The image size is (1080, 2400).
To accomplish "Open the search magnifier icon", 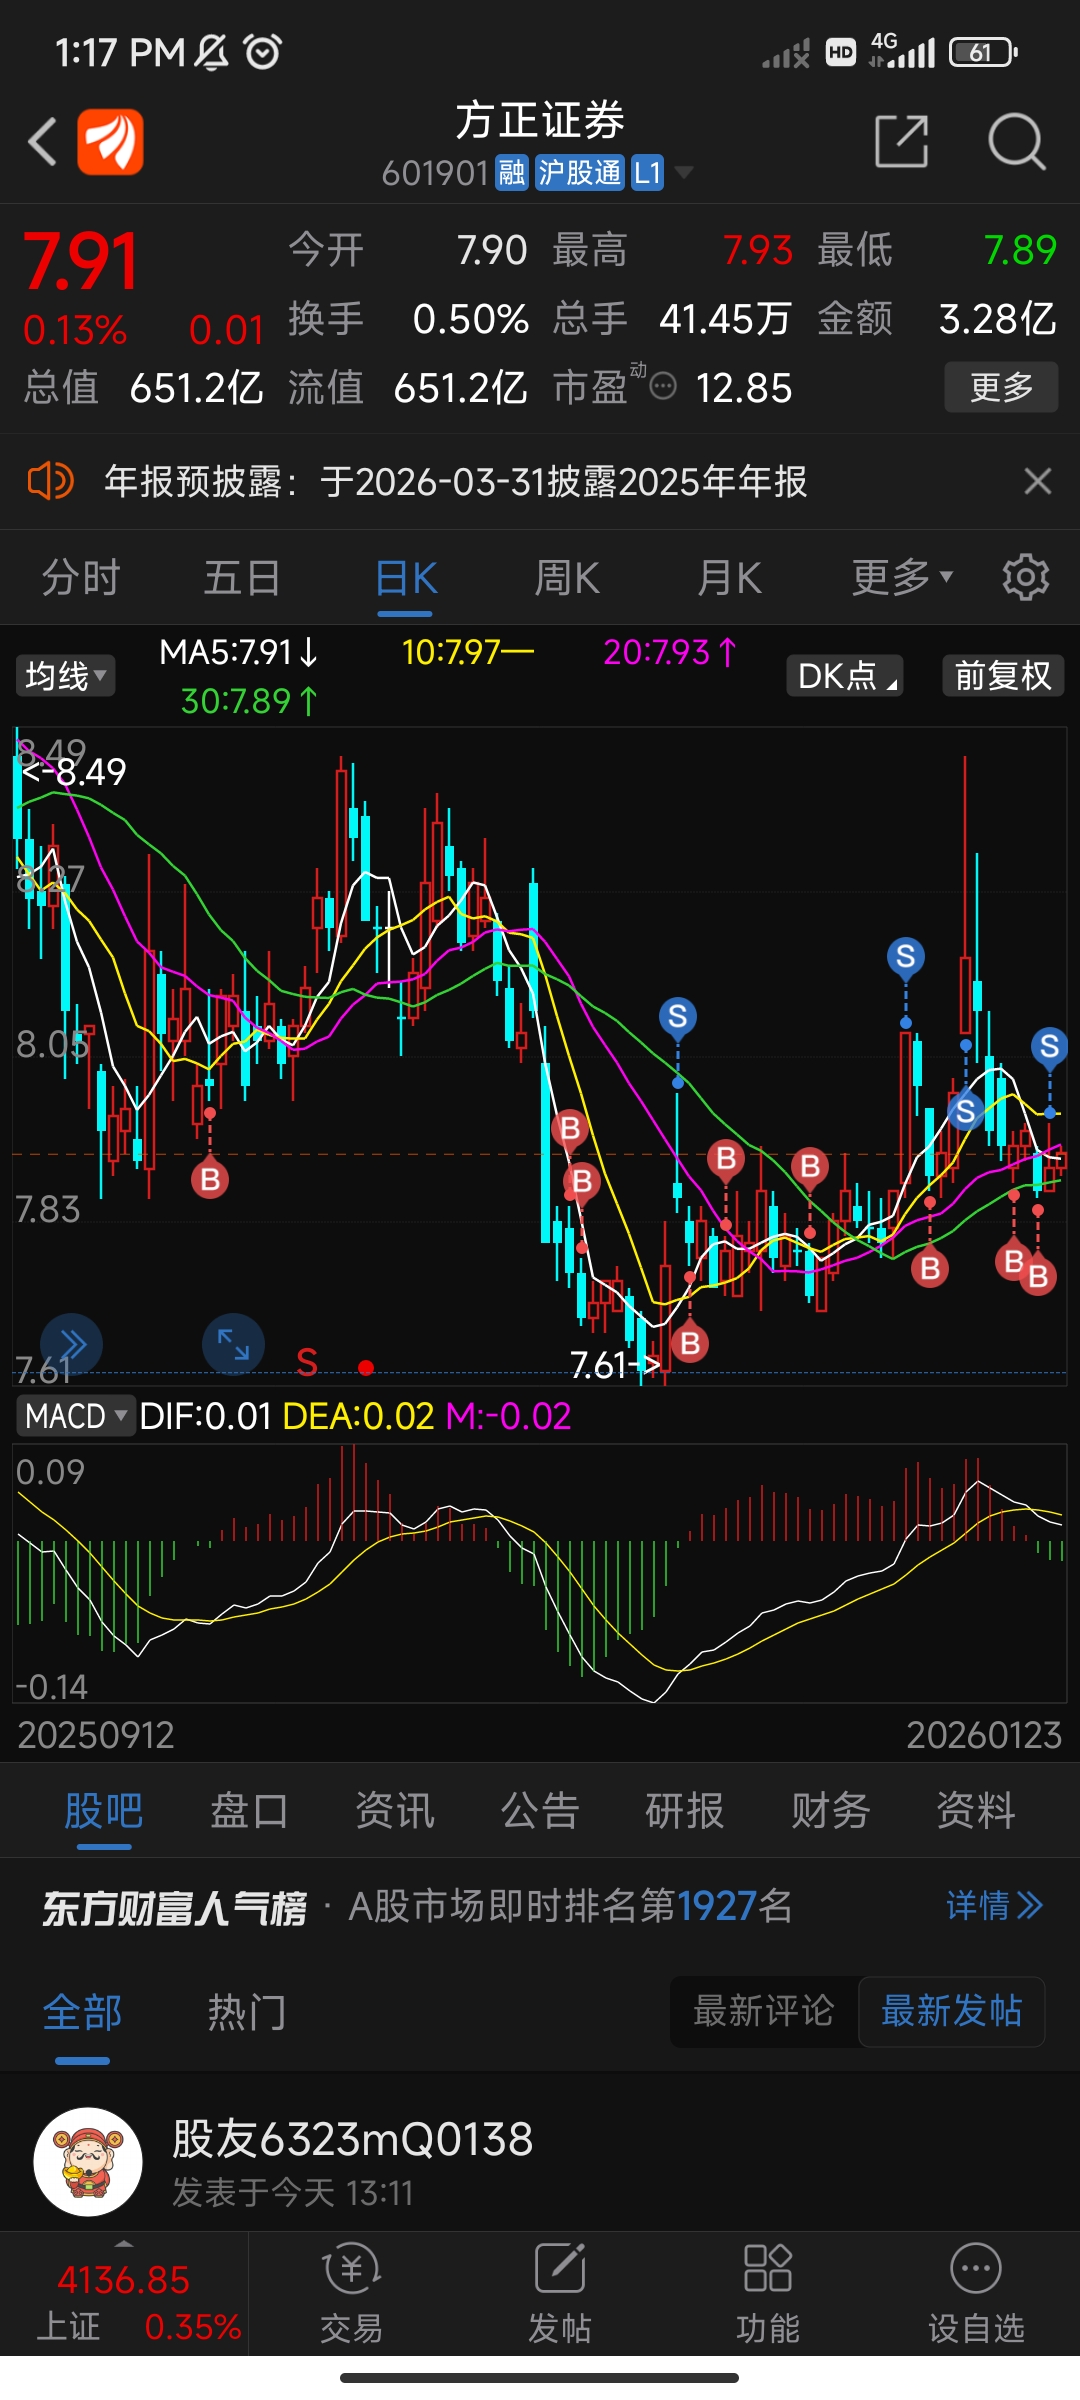I will pos(1016,142).
